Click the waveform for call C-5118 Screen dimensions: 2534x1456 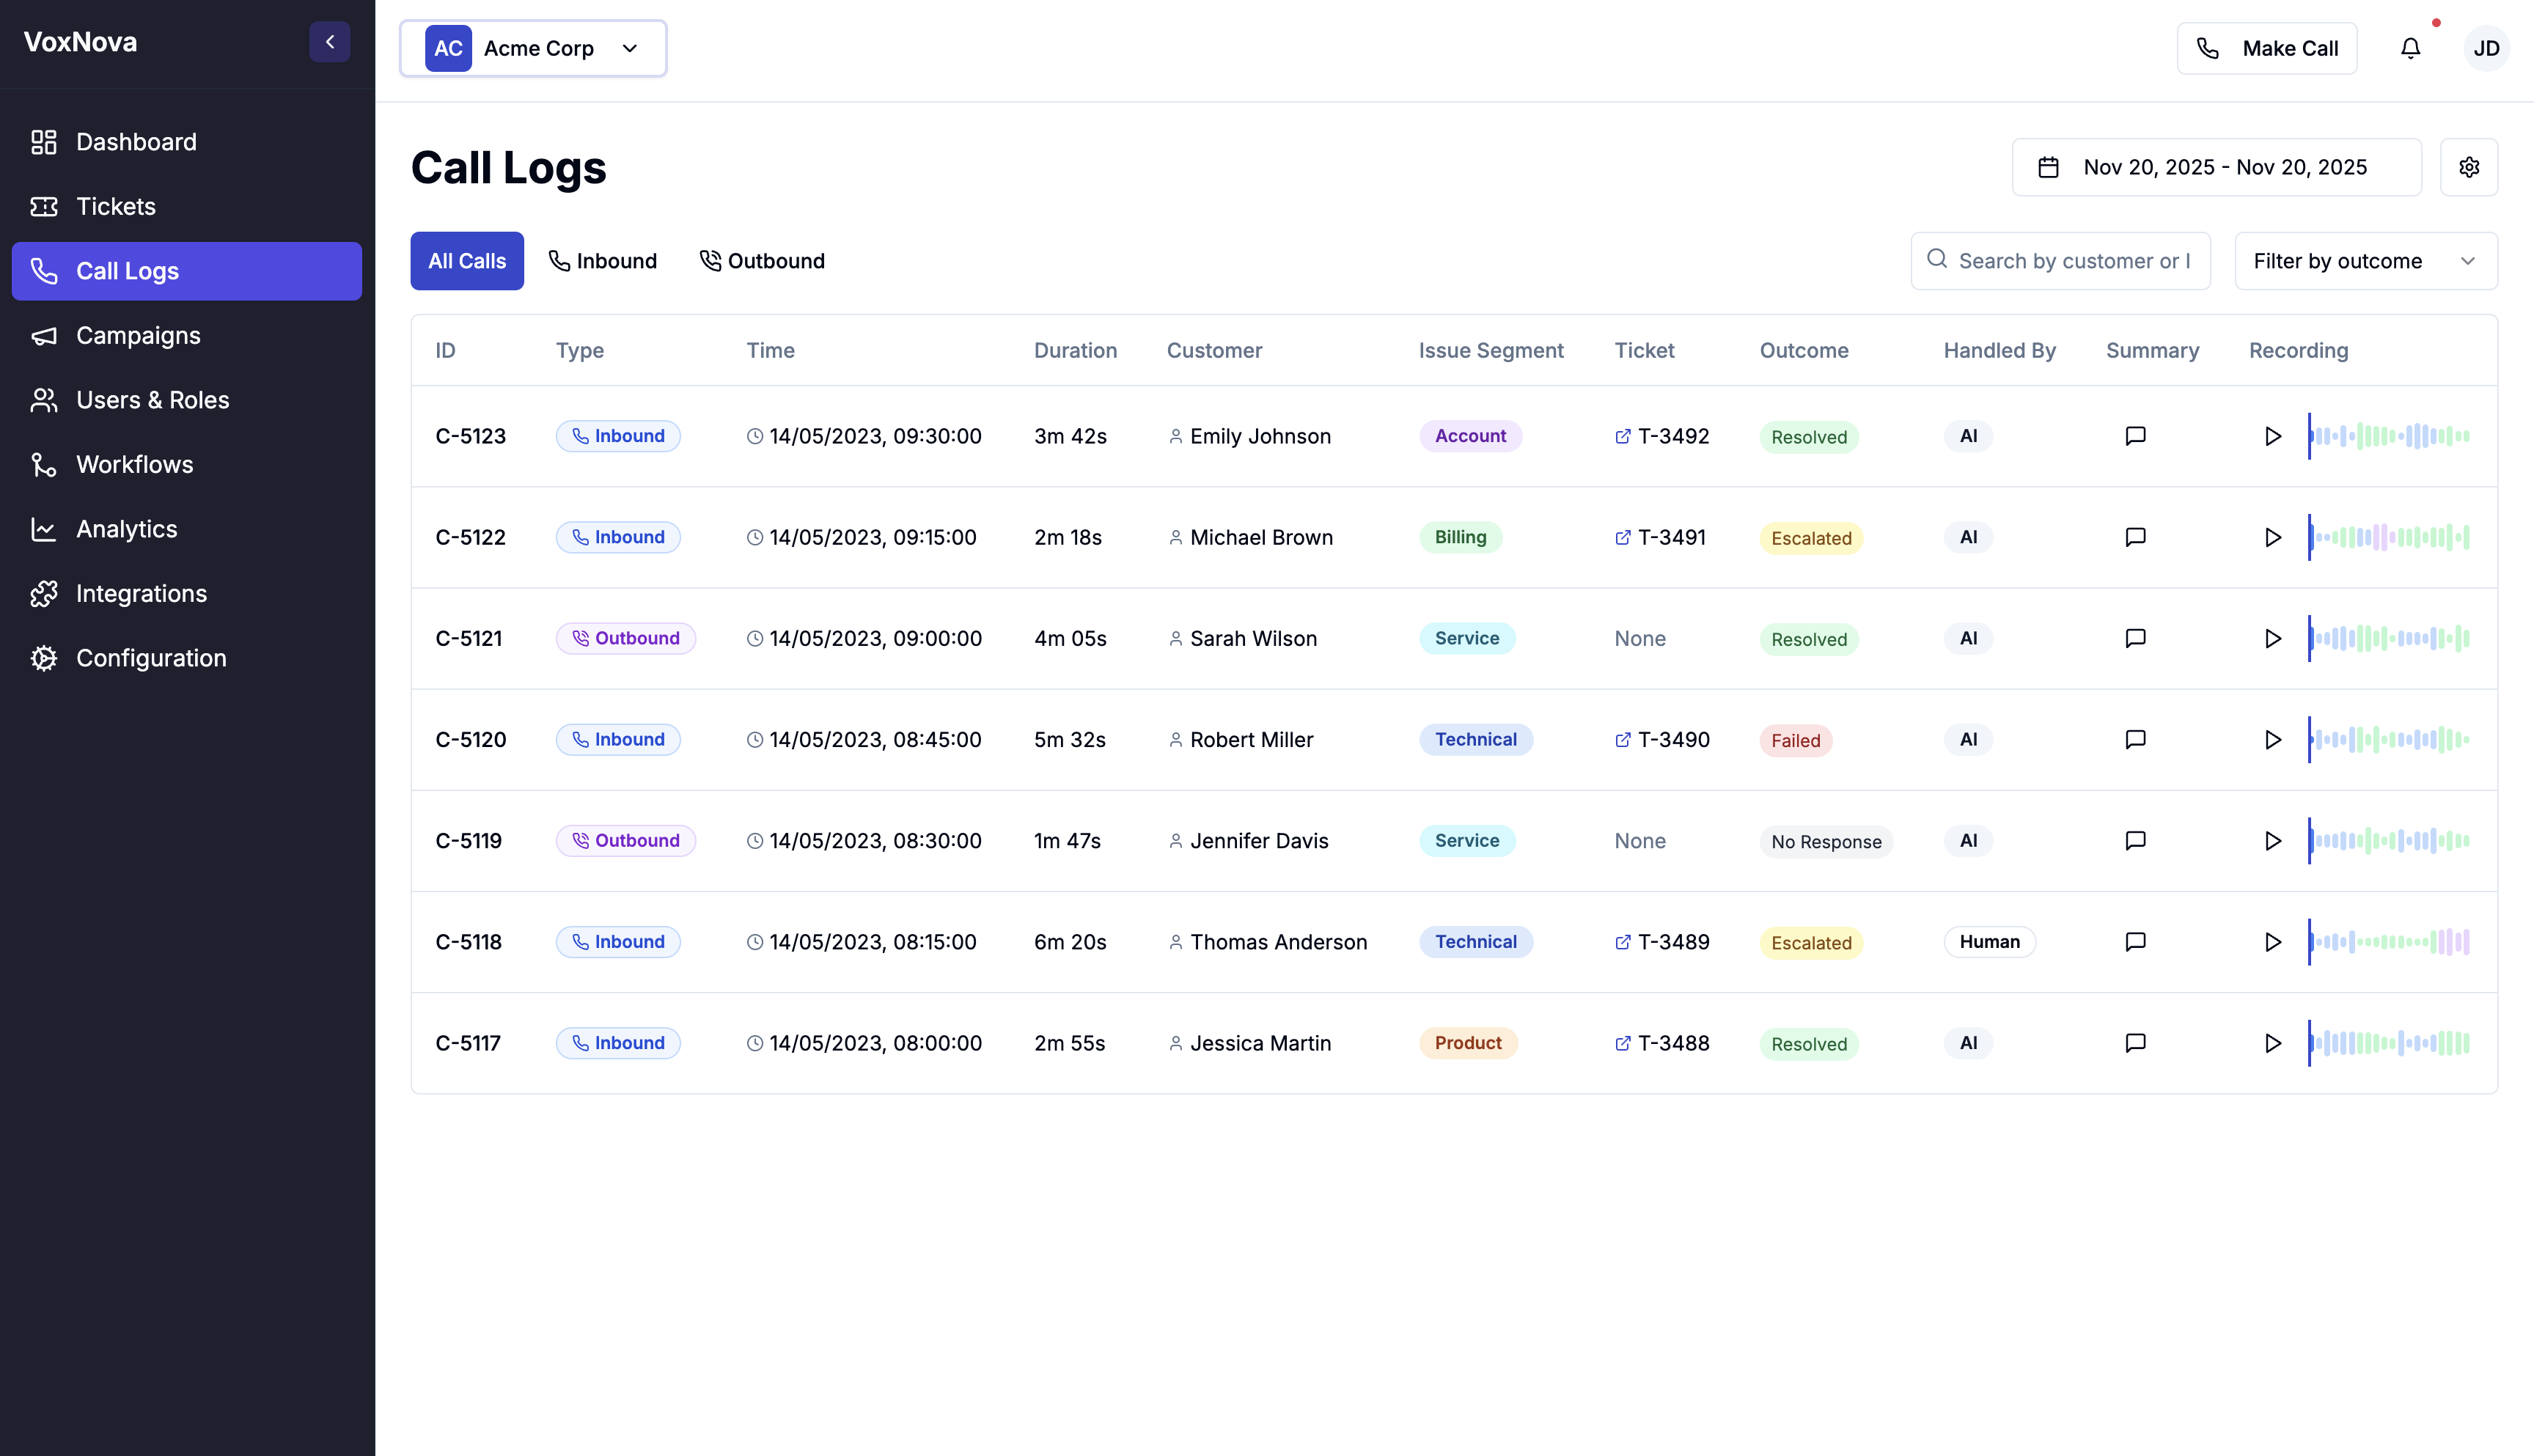pyautogui.click(x=2390, y=941)
